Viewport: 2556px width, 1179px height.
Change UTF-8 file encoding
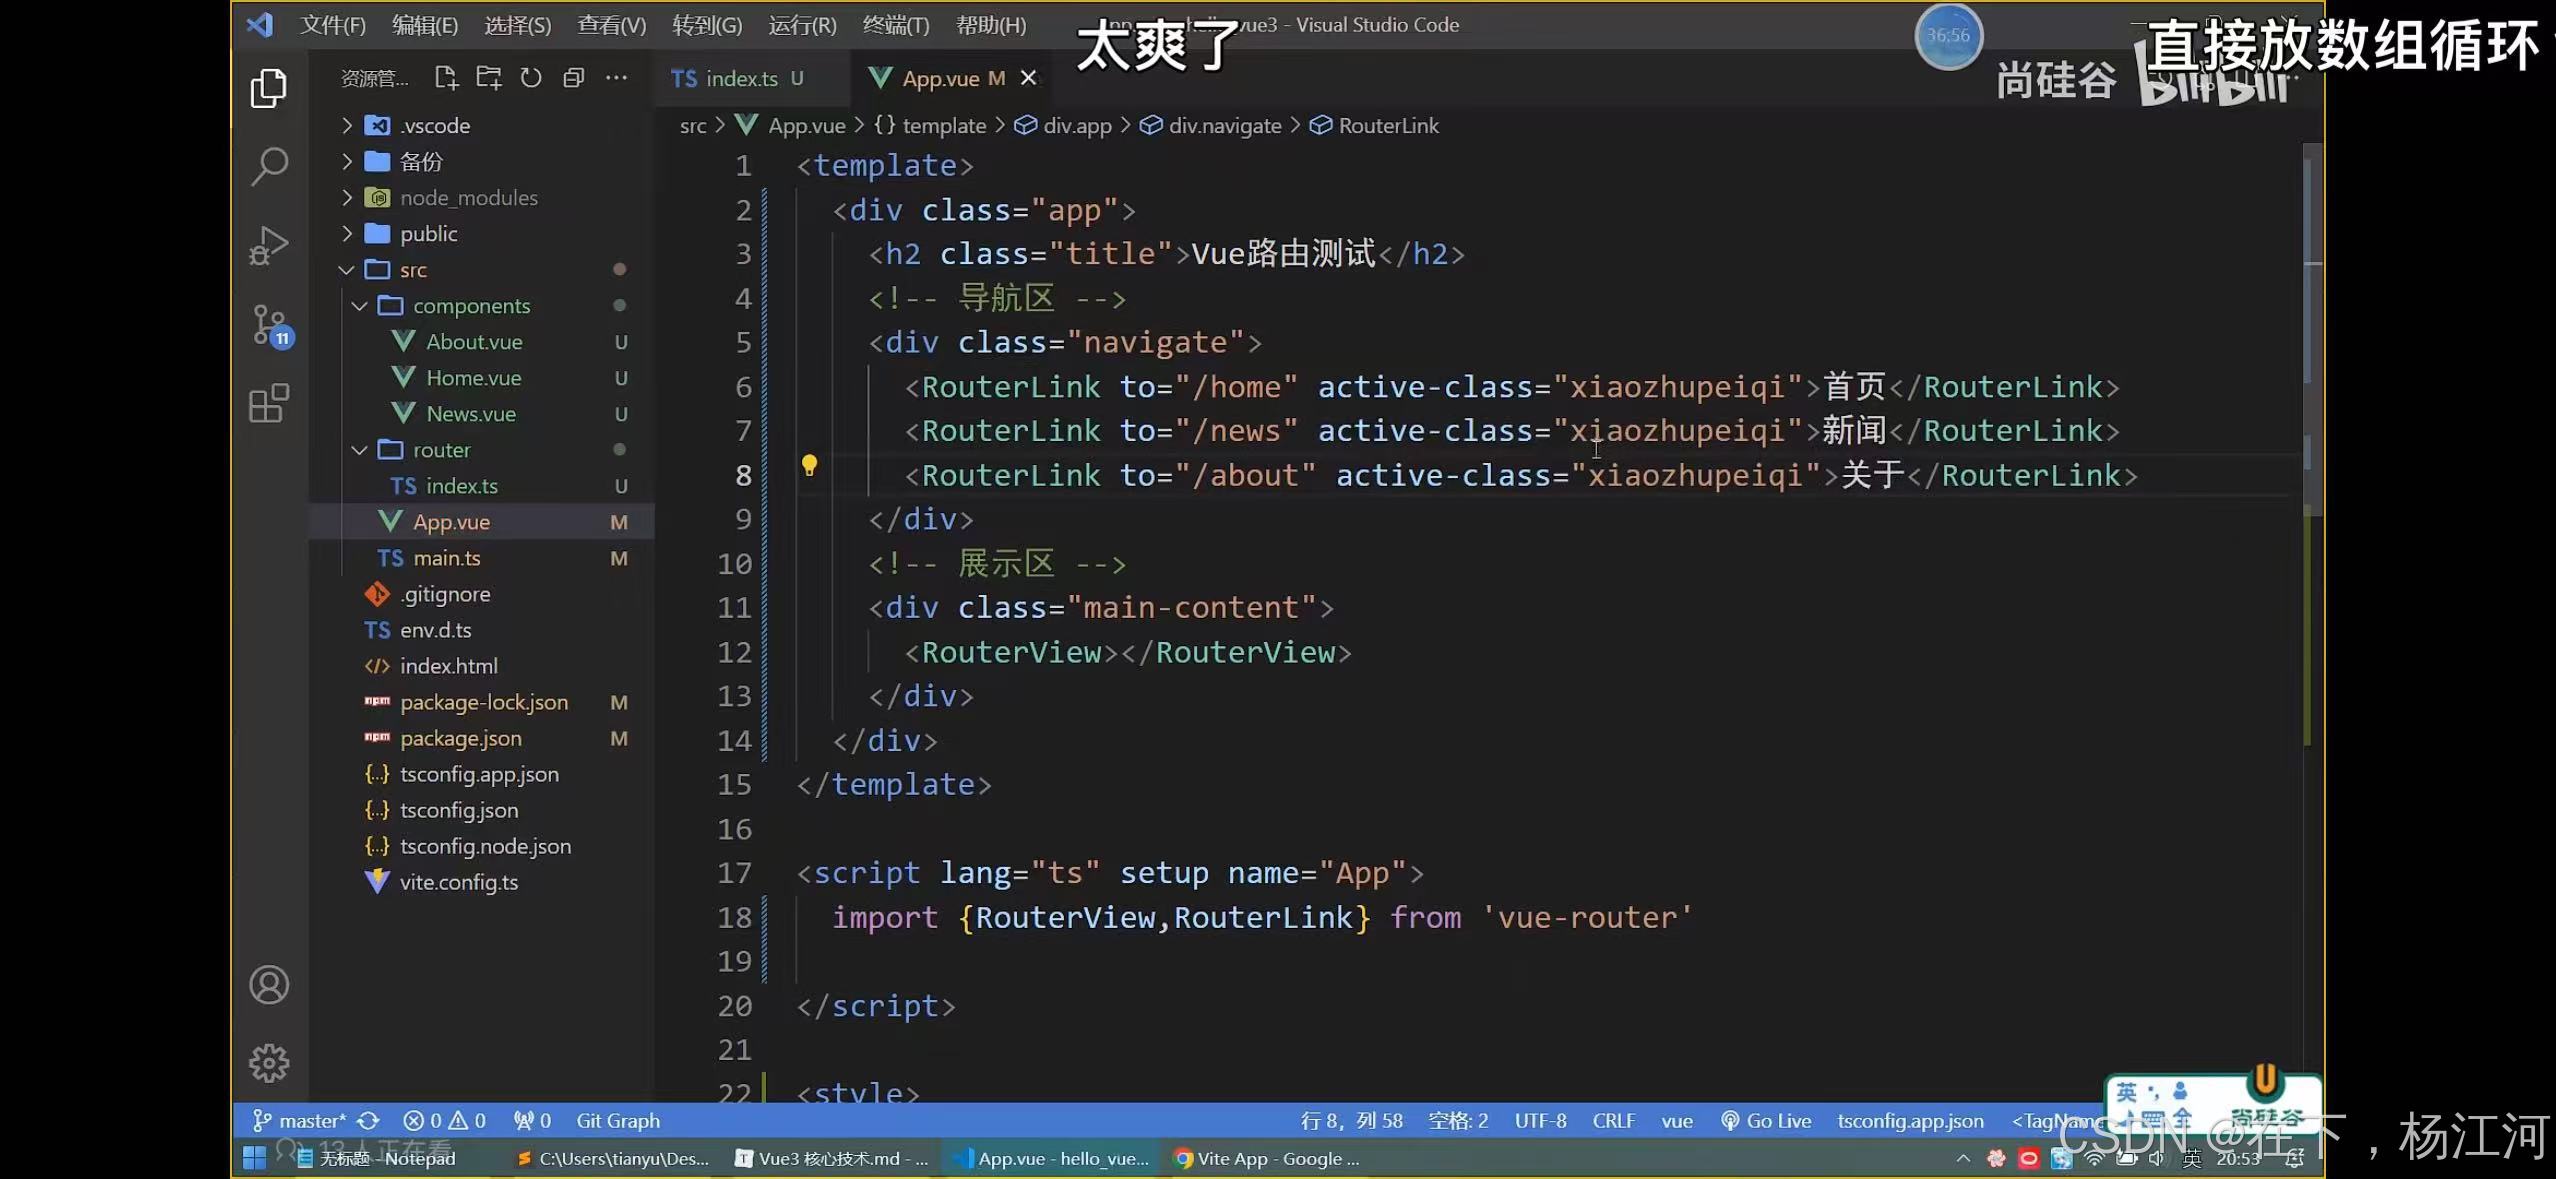point(1540,1121)
